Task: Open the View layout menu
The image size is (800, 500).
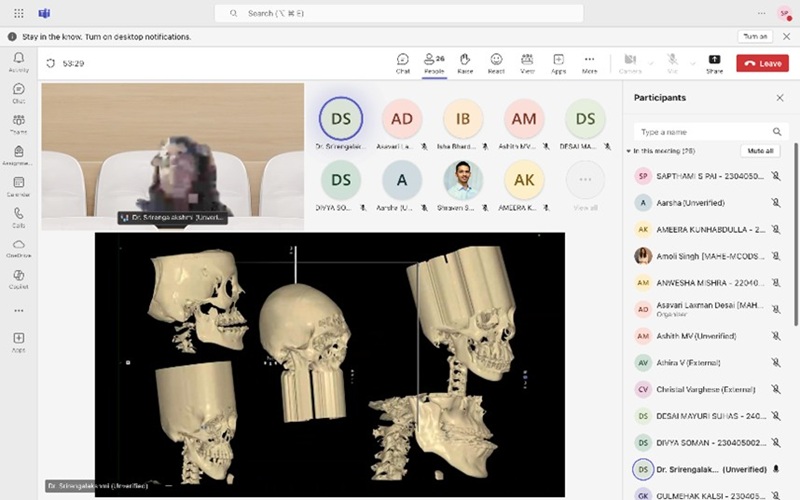Action: pyautogui.click(x=527, y=62)
